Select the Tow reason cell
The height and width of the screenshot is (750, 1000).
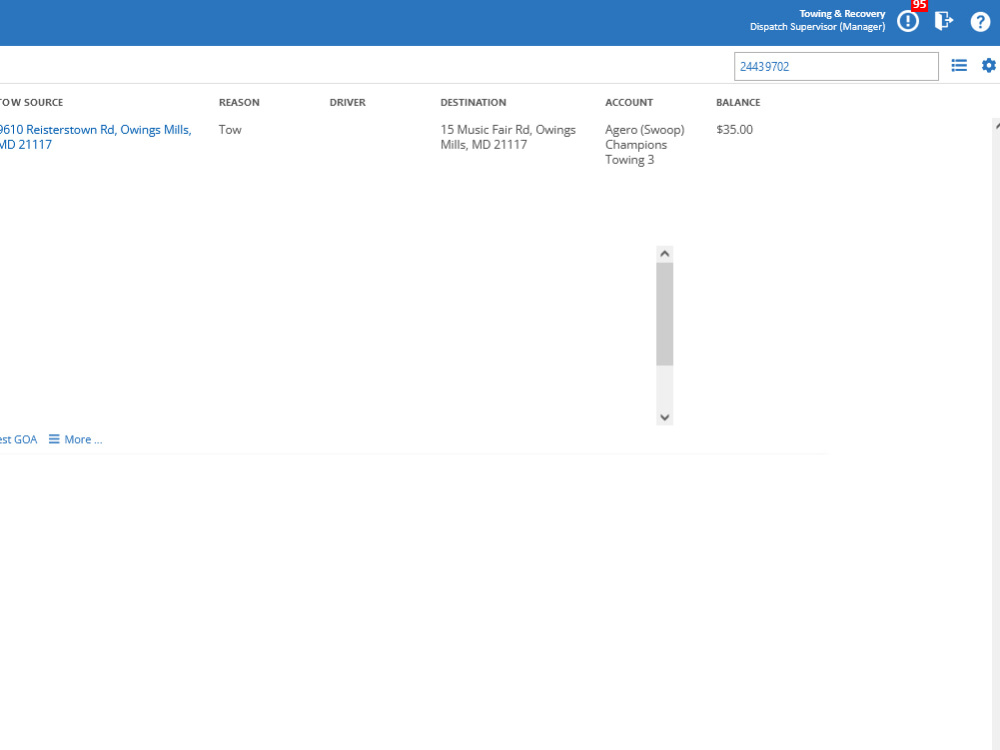(230, 129)
